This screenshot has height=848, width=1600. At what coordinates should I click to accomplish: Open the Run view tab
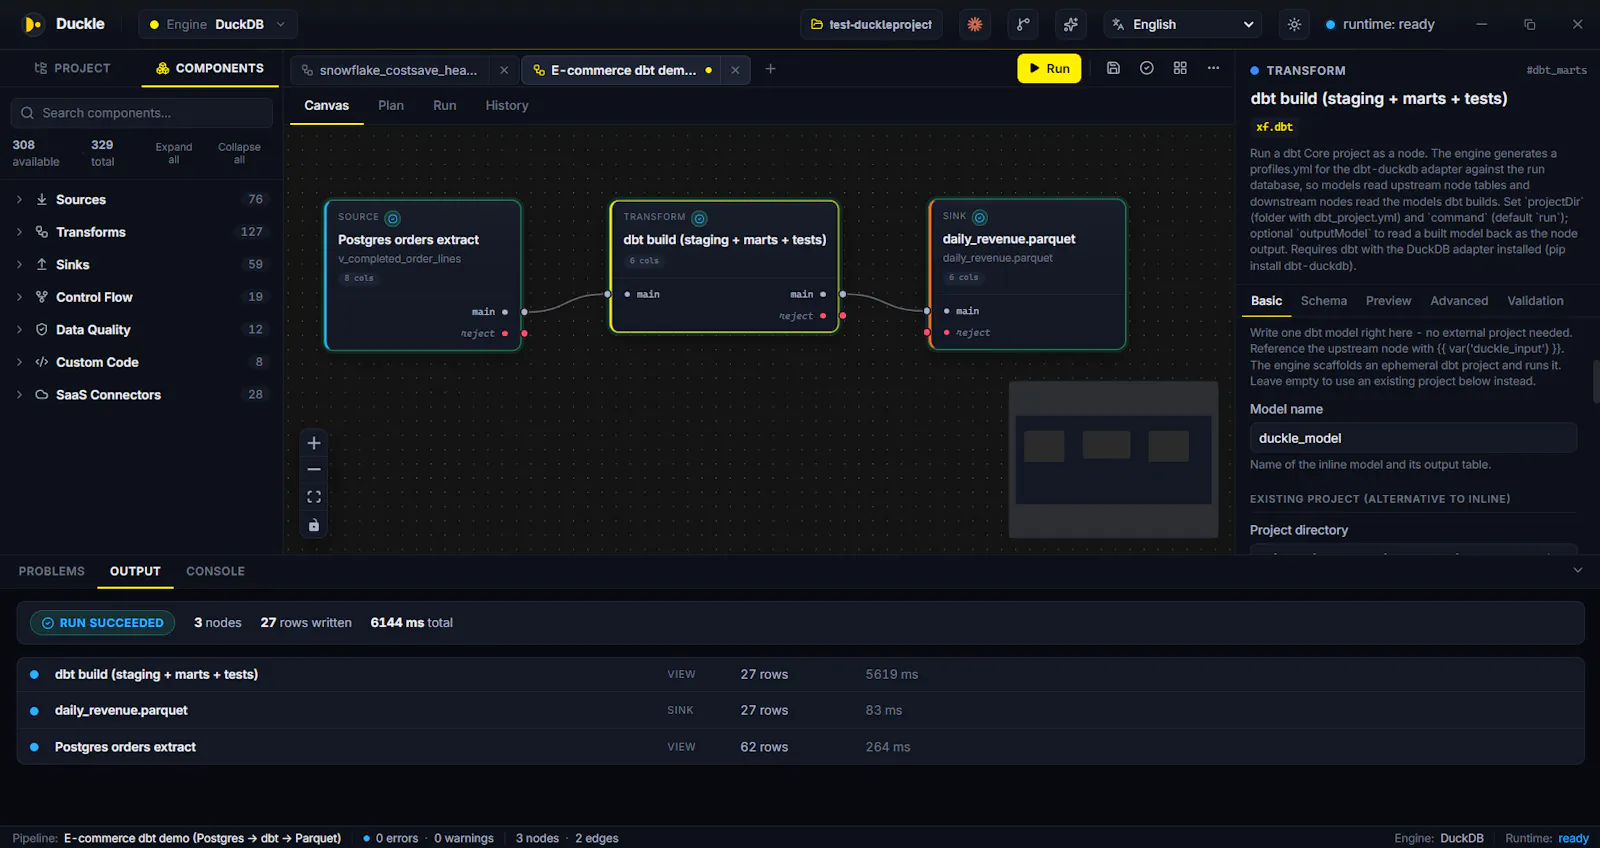point(445,105)
